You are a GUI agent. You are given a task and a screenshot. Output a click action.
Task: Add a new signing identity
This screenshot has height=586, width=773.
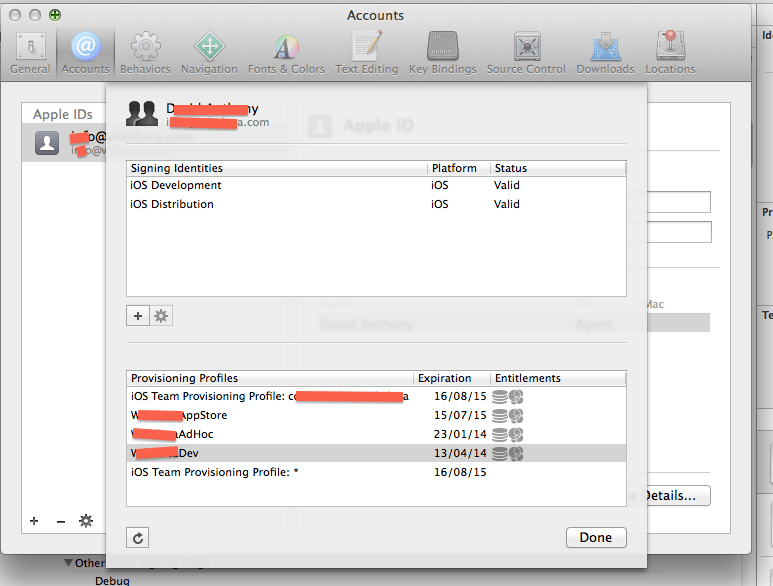(138, 316)
